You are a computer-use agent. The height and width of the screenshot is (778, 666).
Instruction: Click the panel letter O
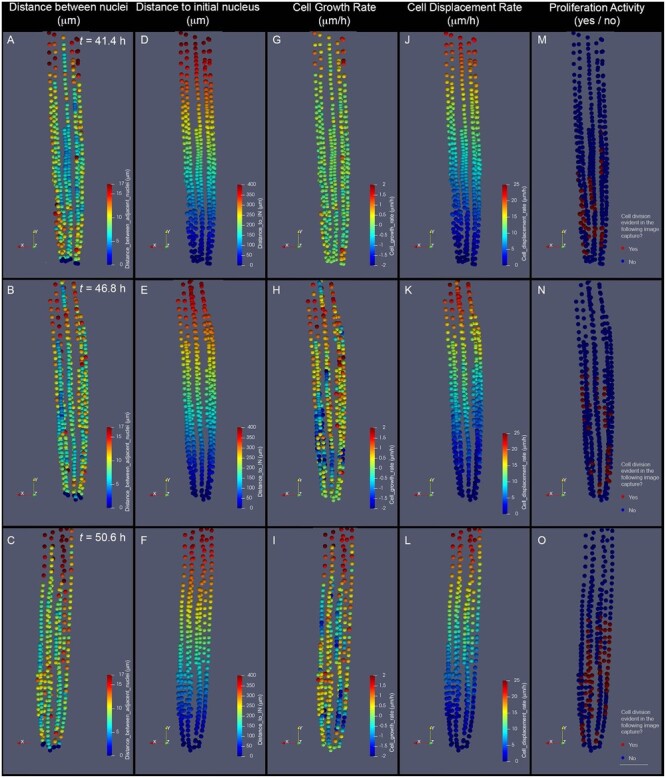coord(541,540)
